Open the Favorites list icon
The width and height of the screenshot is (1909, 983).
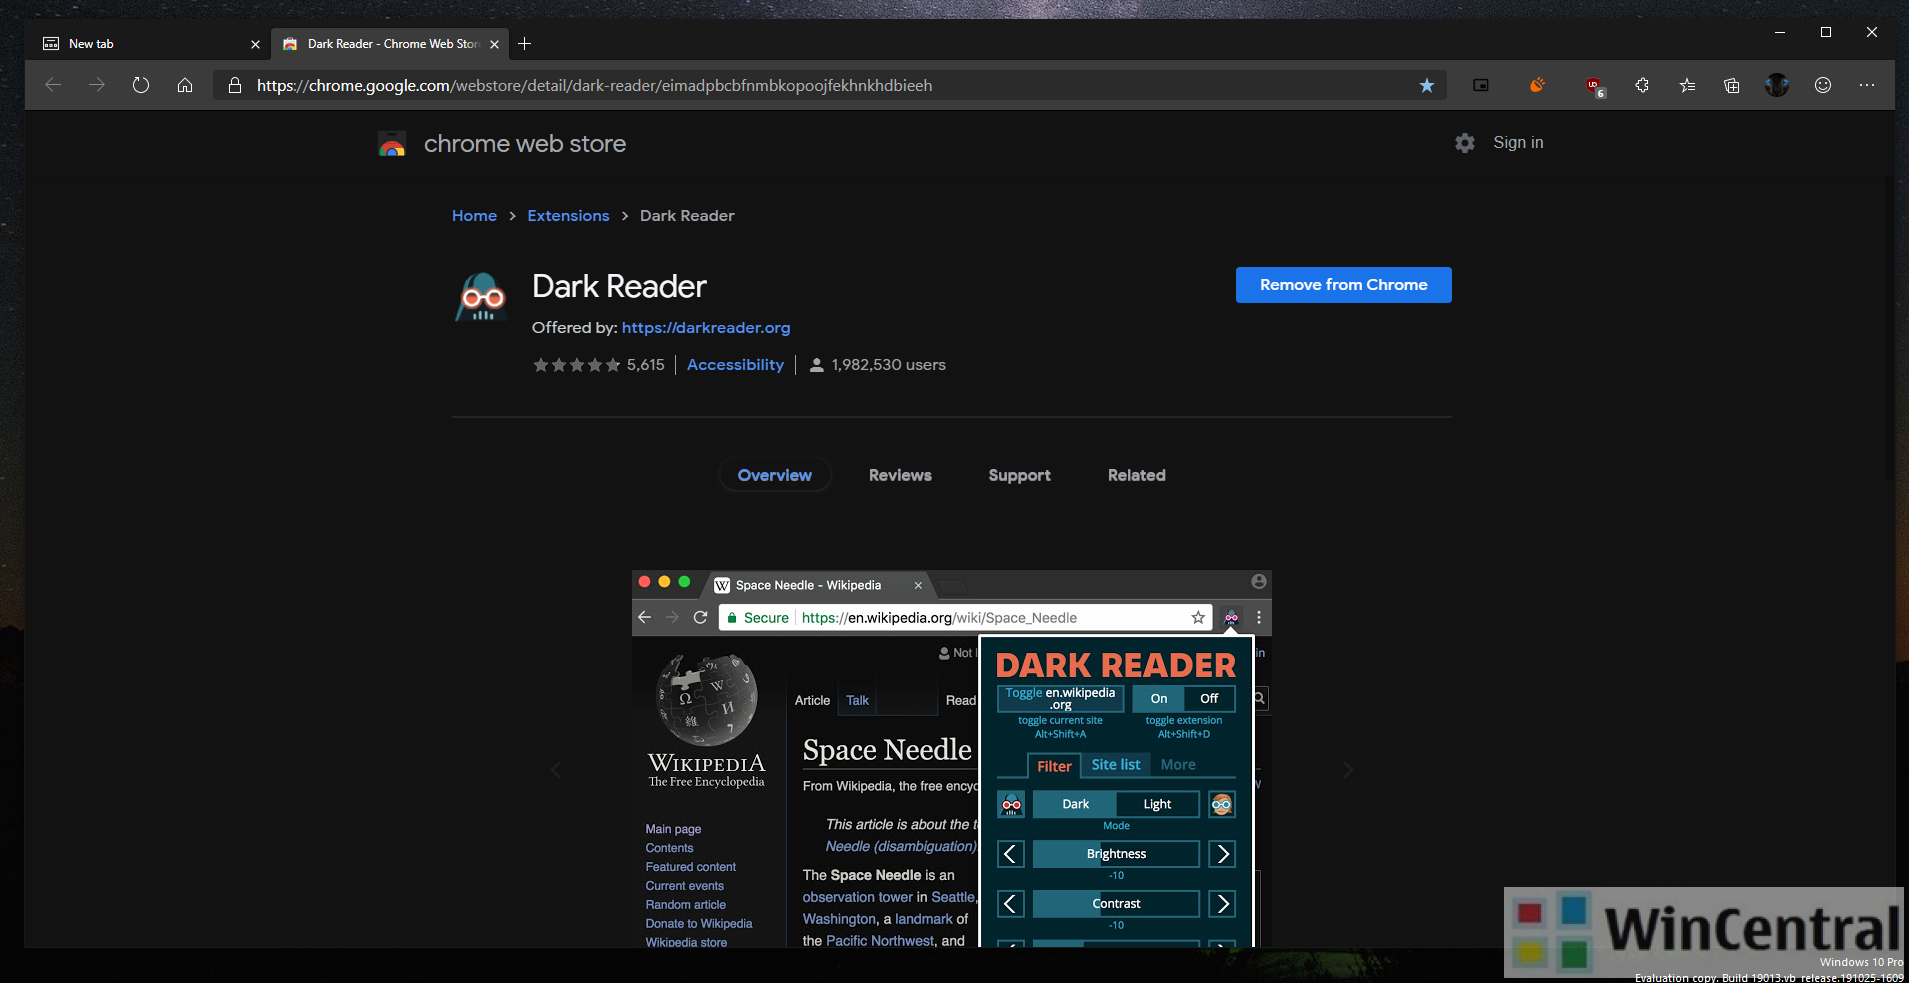tap(1688, 86)
